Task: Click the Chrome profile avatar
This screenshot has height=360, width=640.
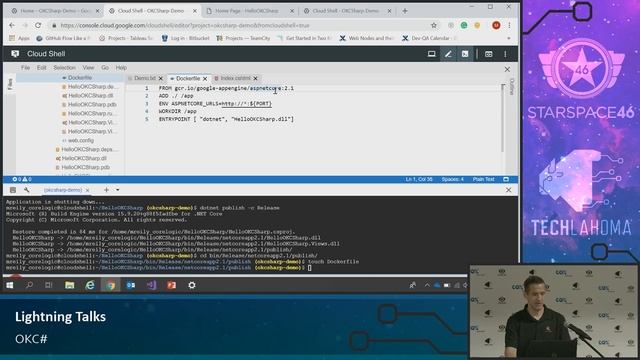Action: pyautogui.click(x=496, y=25)
